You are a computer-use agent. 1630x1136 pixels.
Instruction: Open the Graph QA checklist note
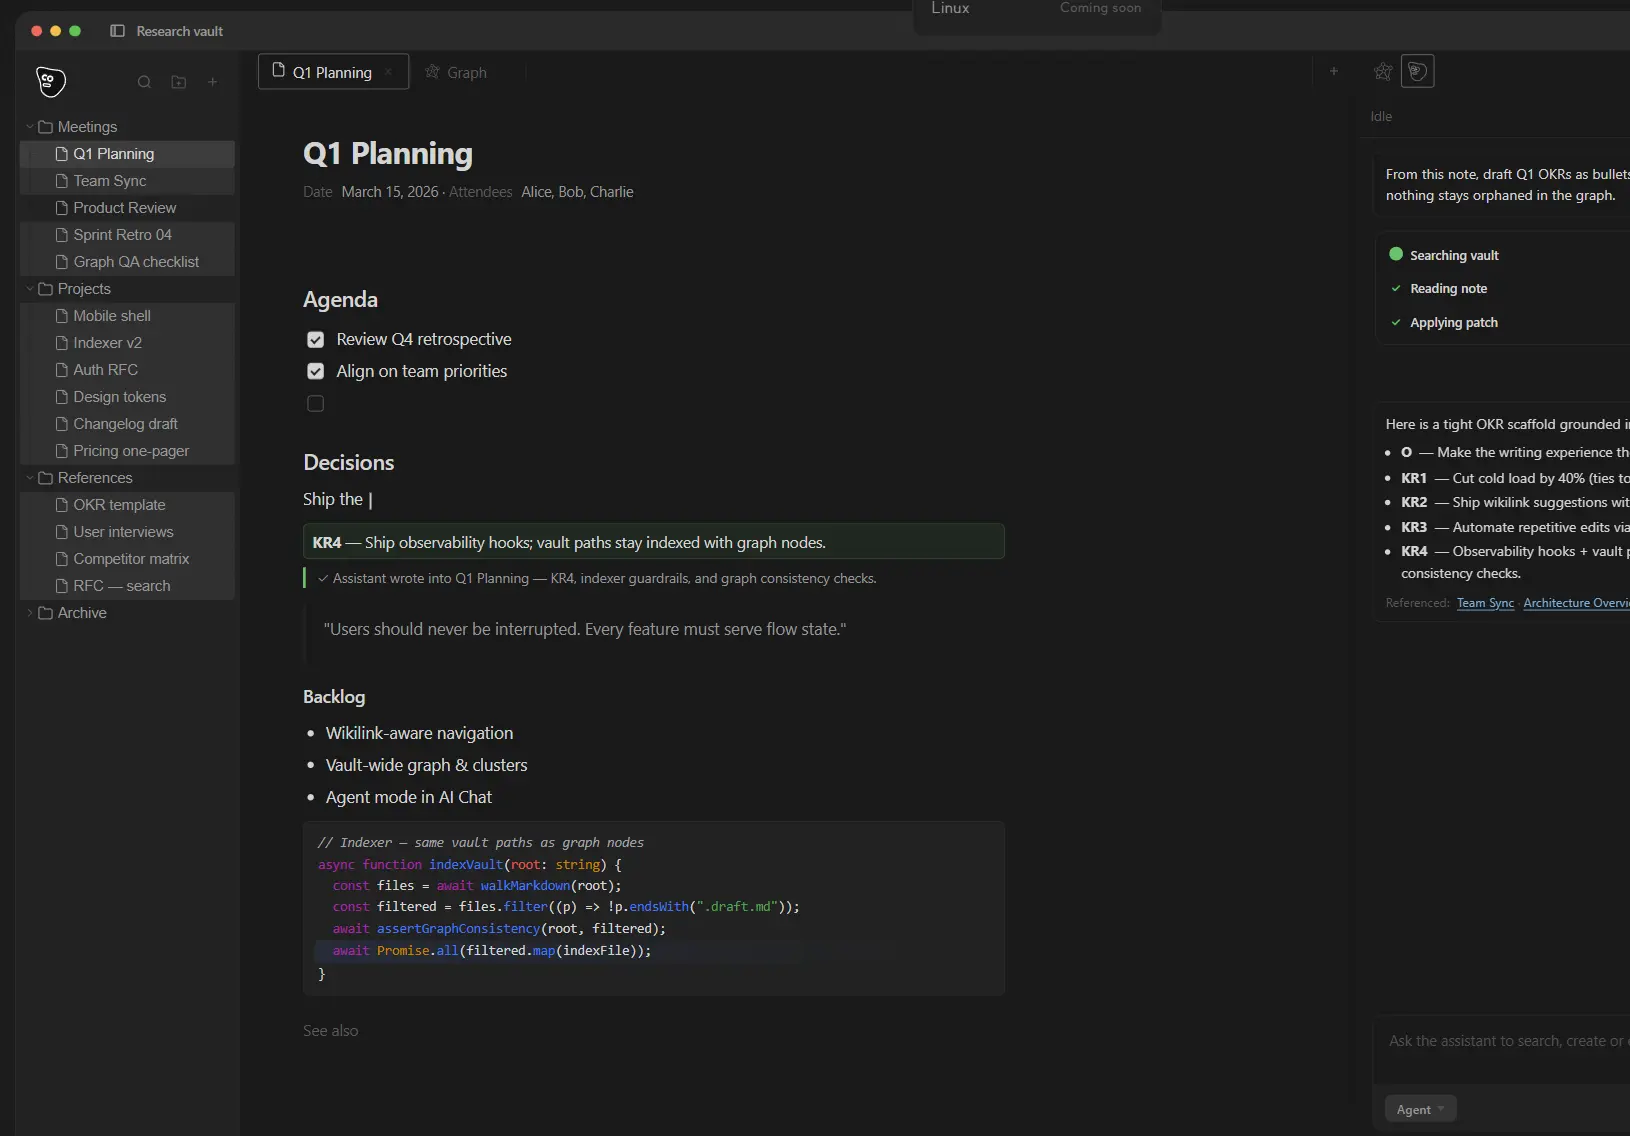tap(127, 262)
